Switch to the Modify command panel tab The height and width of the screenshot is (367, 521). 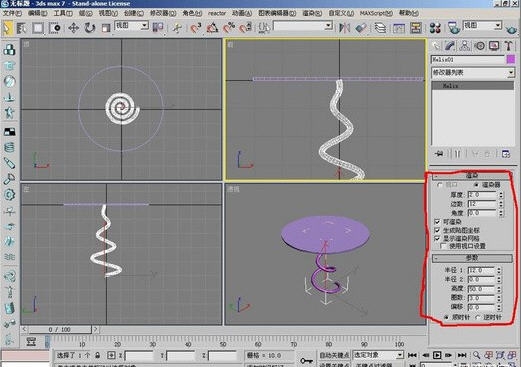pyautogui.click(x=450, y=46)
